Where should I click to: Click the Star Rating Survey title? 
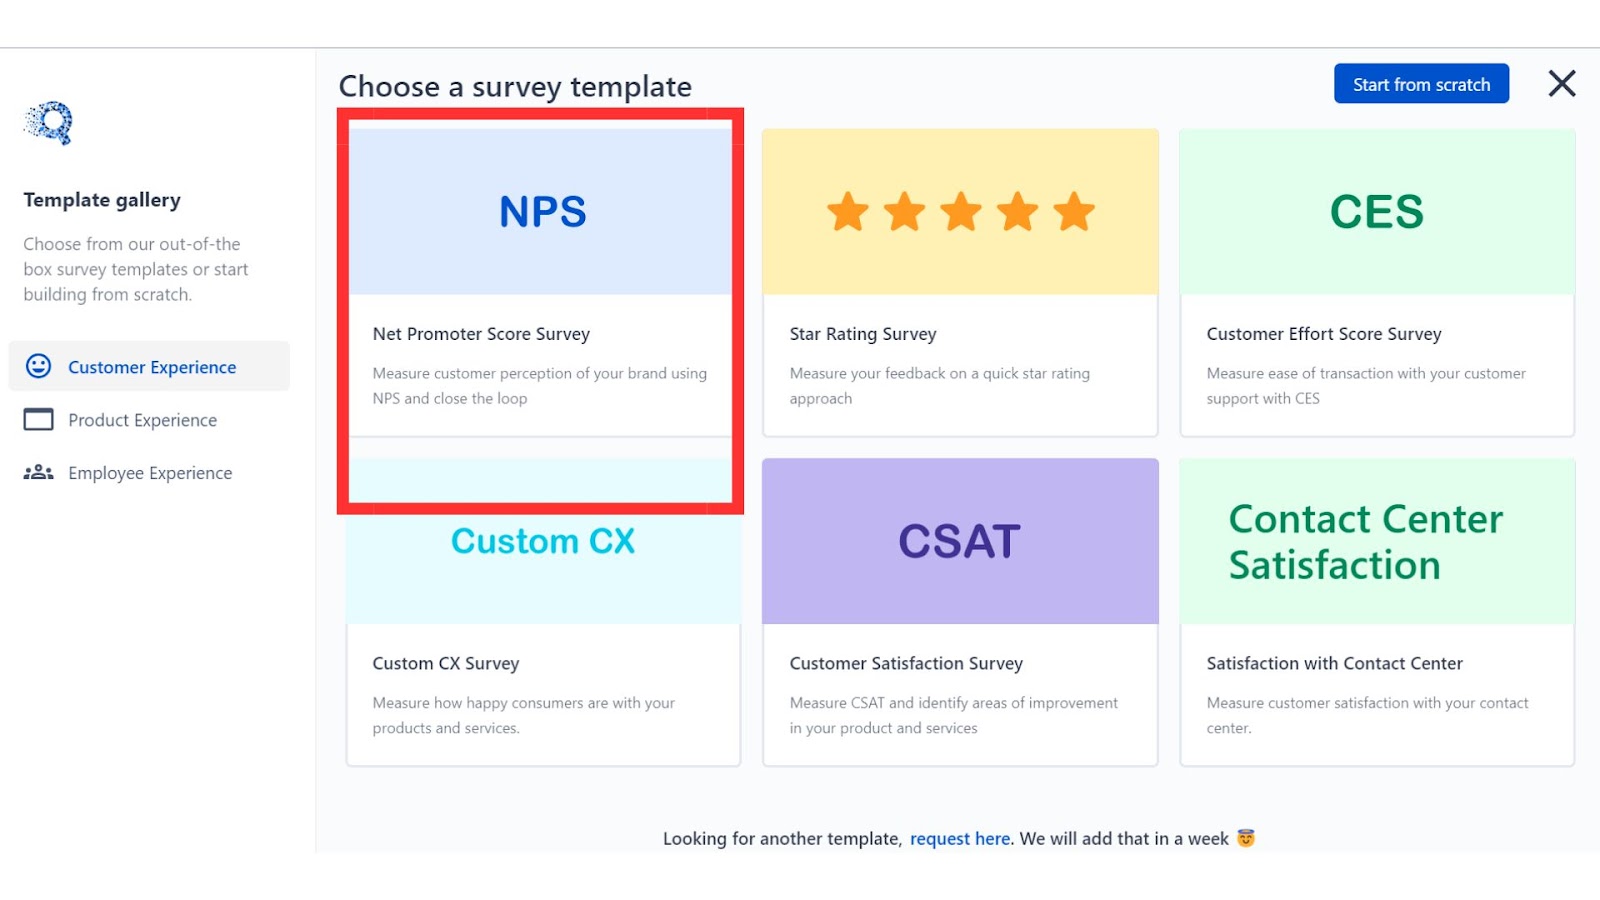click(x=863, y=334)
